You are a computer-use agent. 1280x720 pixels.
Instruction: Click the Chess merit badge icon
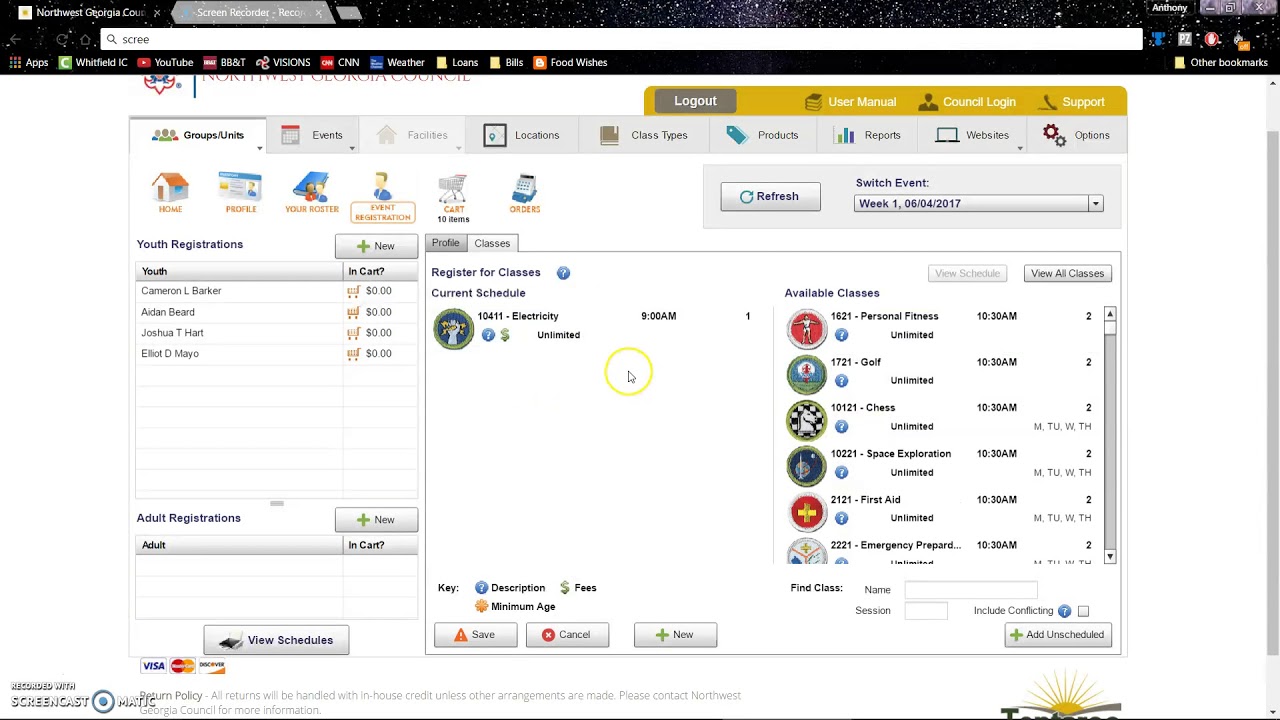(807, 421)
